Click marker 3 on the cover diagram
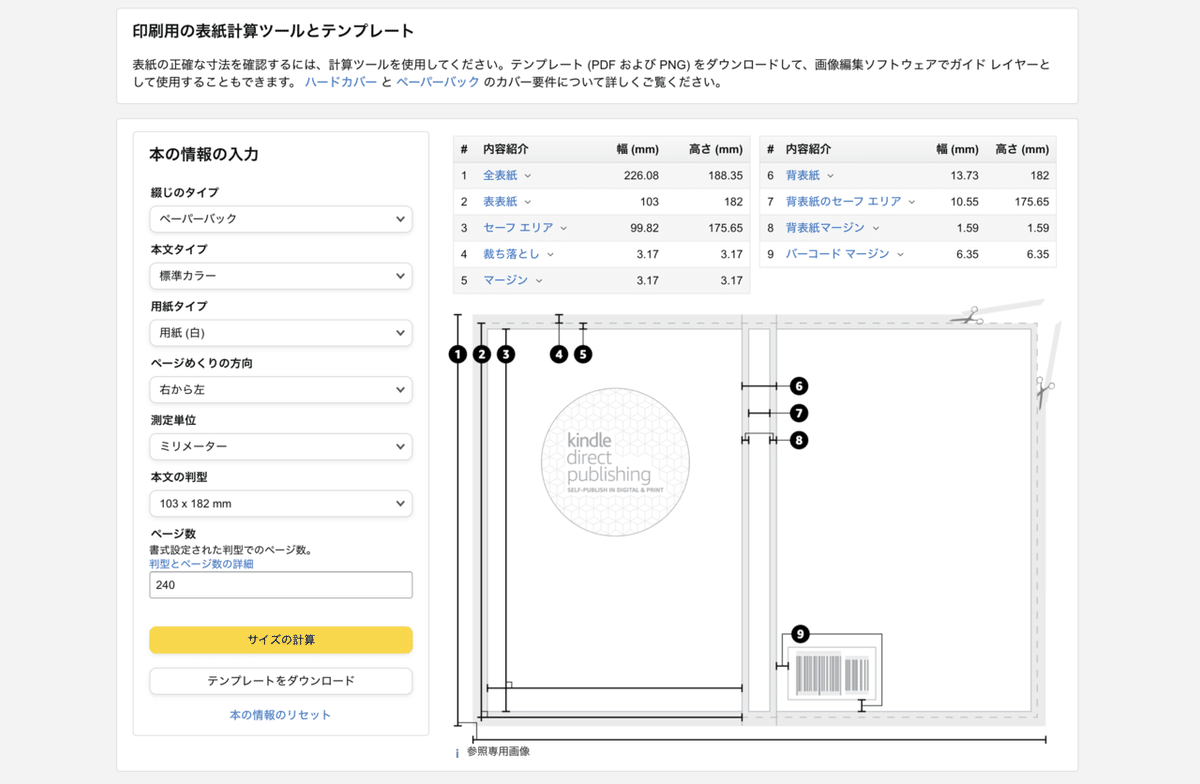The height and width of the screenshot is (784, 1200). point(506,354)
